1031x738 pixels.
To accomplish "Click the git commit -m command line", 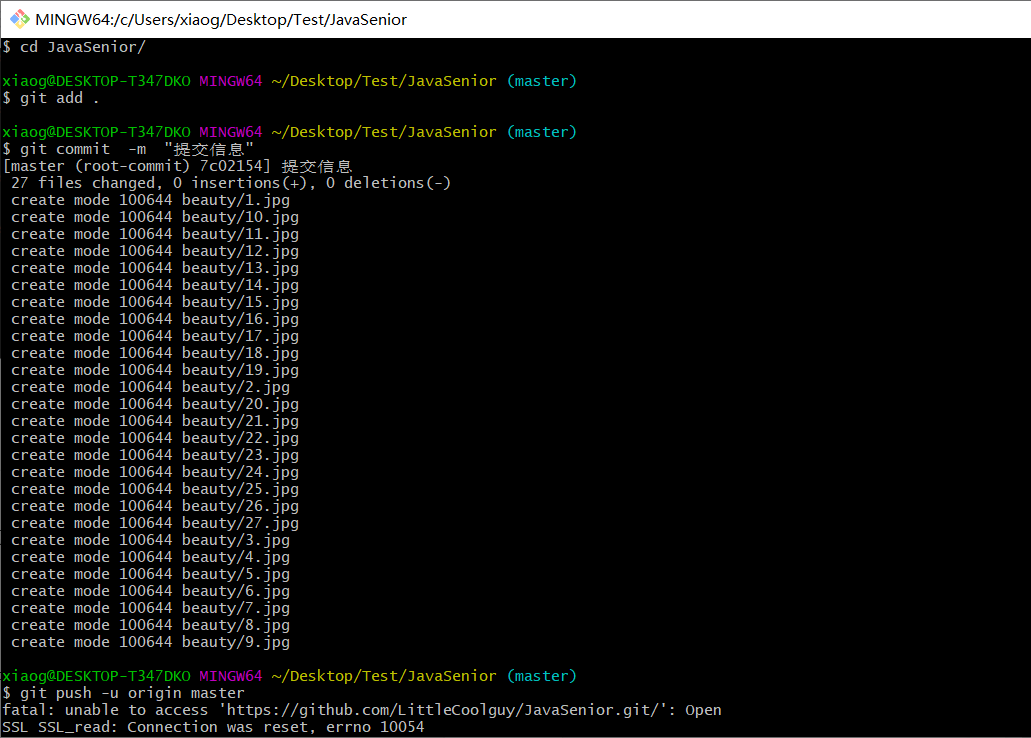I will [x=128, y=149].
